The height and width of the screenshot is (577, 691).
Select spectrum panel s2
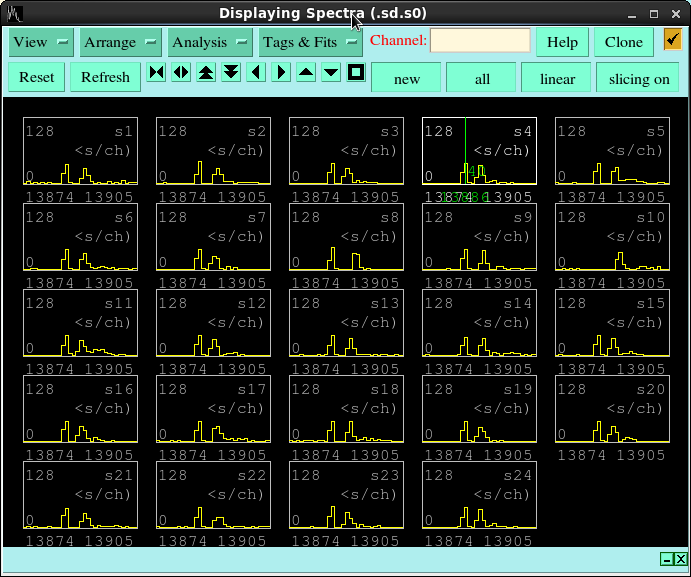coord(214,151)
